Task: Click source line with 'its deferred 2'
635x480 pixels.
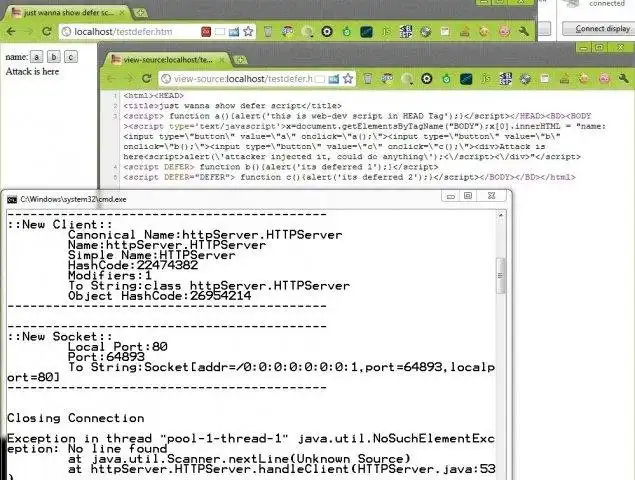Action: [x=349, y=177]
